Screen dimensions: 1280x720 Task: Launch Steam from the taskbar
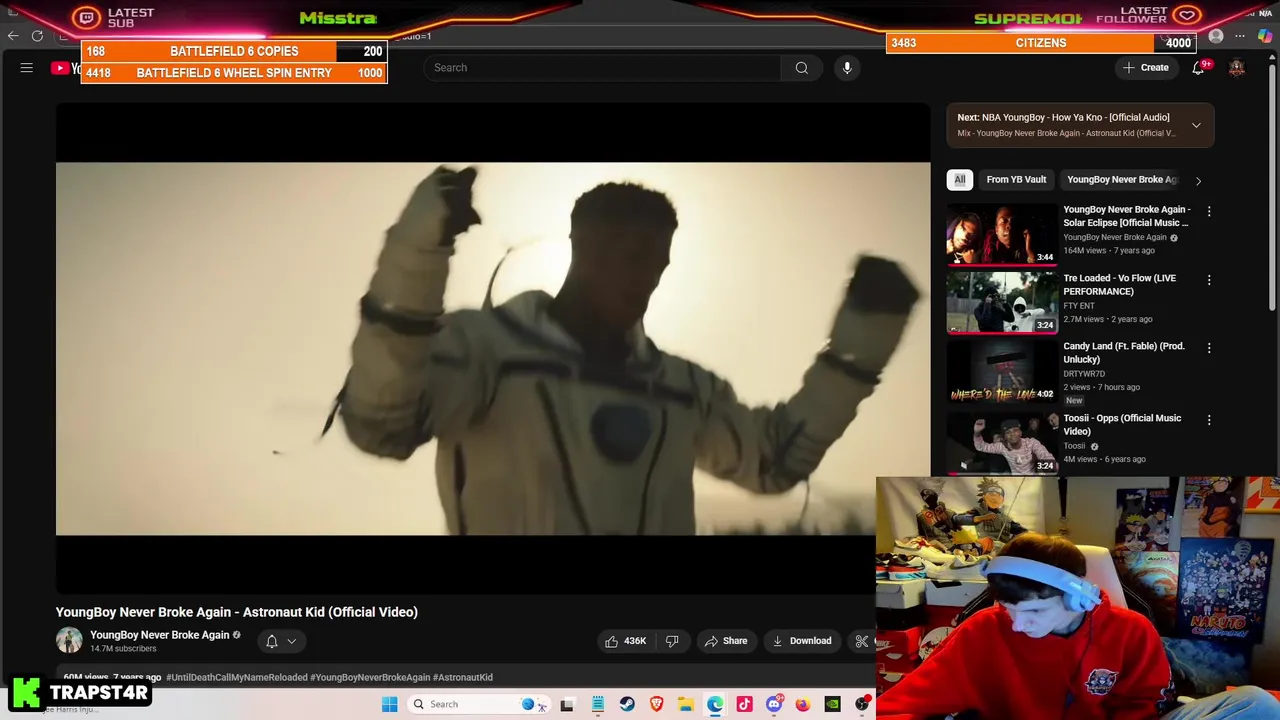coord(627,704)
